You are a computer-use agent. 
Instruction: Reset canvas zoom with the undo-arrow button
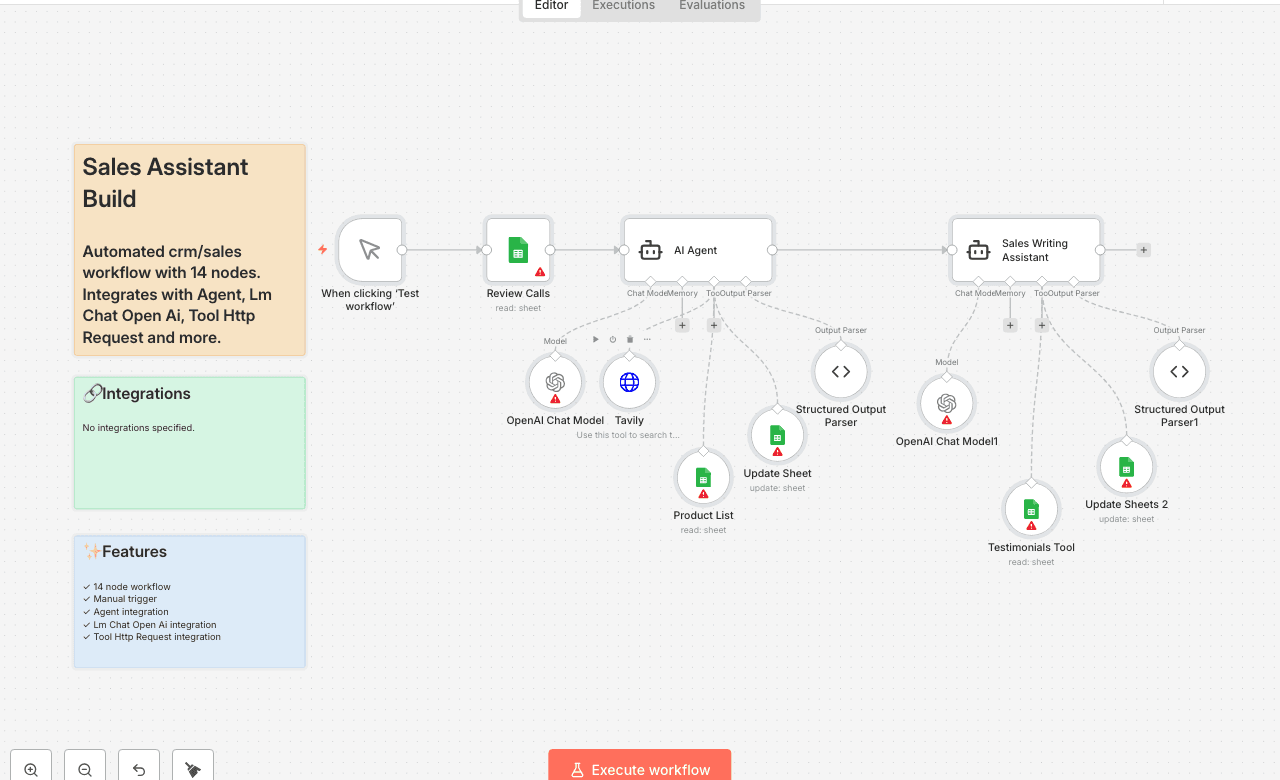pyautogui.click(x=139, y=769)
